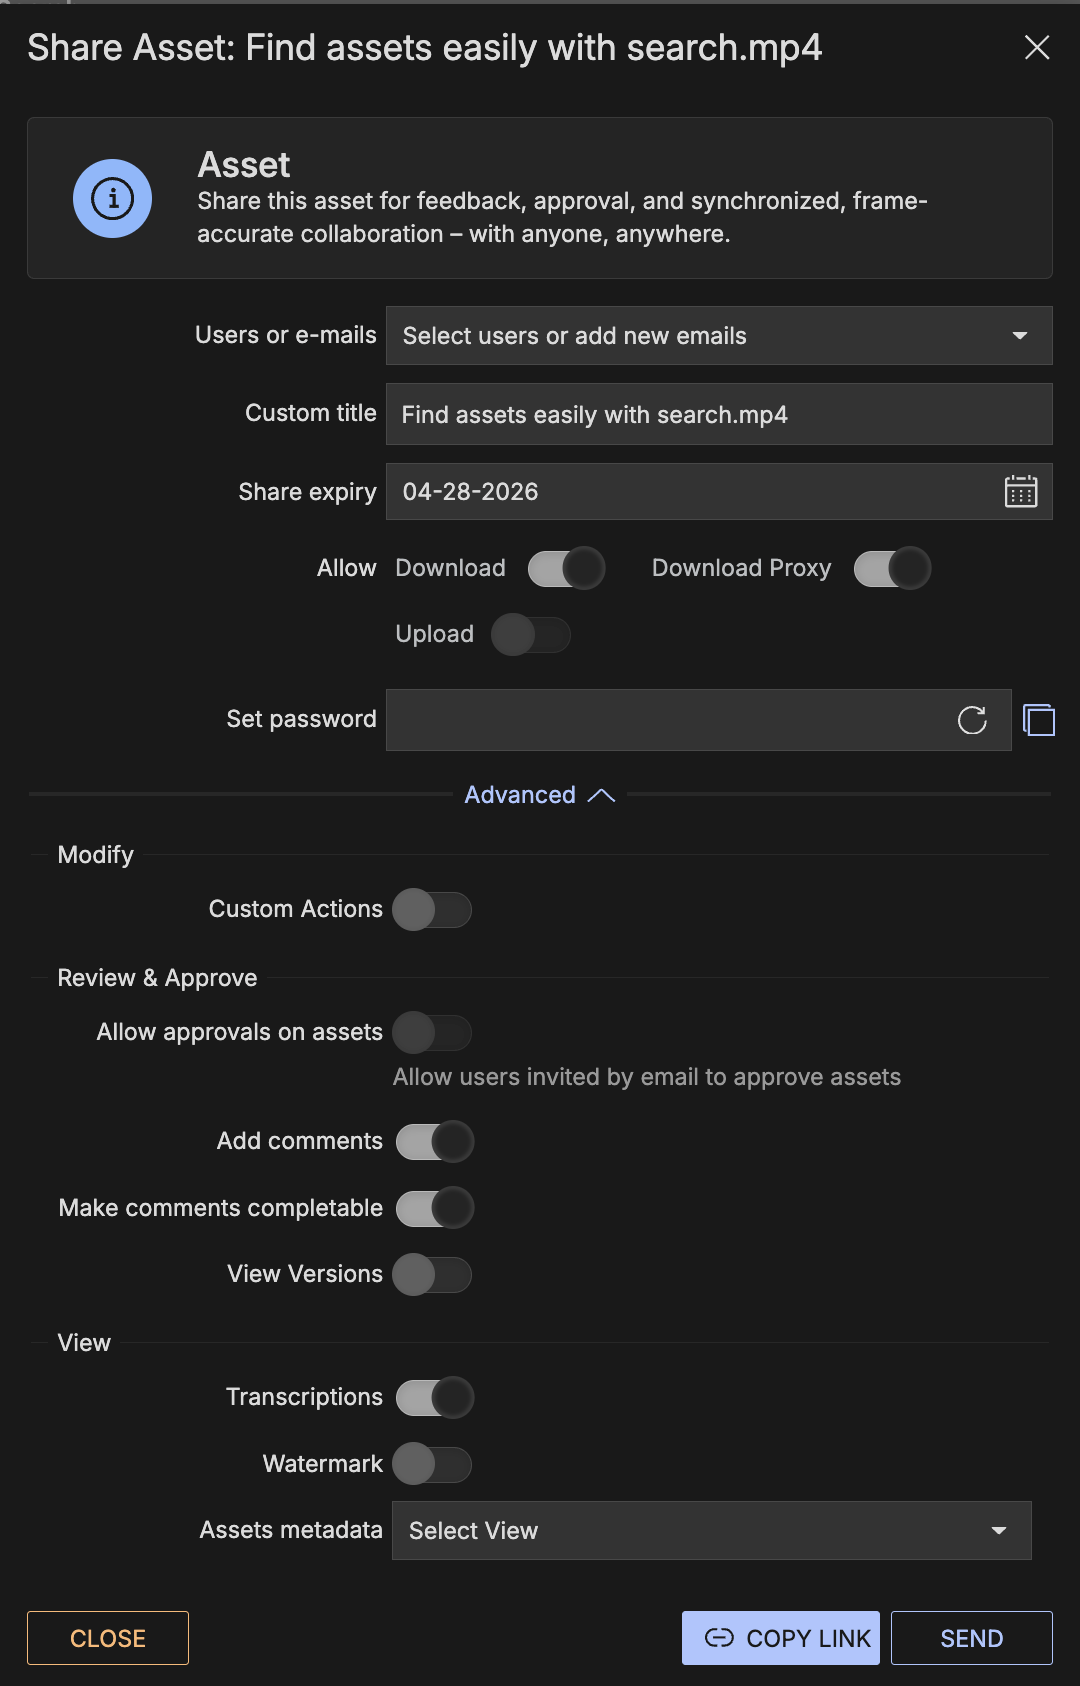Open the Users or e-mails dropdown
Image resolution: width=1080 pixels, height=1686 pixels.
pyautogui.click(x=718, y=336)
